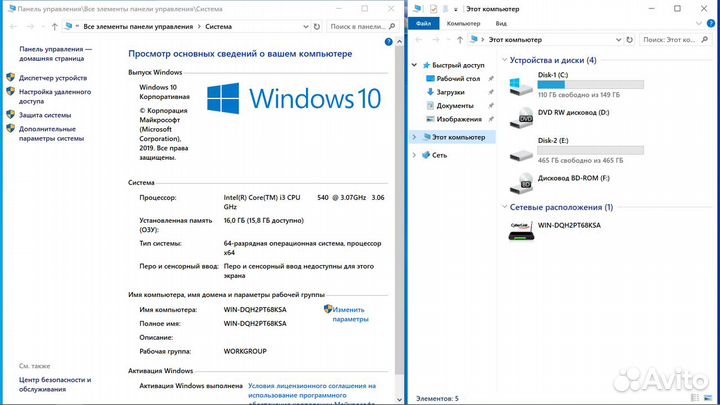The height and width of the screenshot is (405, 720).
Task: Select Изображения in navigation pane
Action: tap(459, 119)
